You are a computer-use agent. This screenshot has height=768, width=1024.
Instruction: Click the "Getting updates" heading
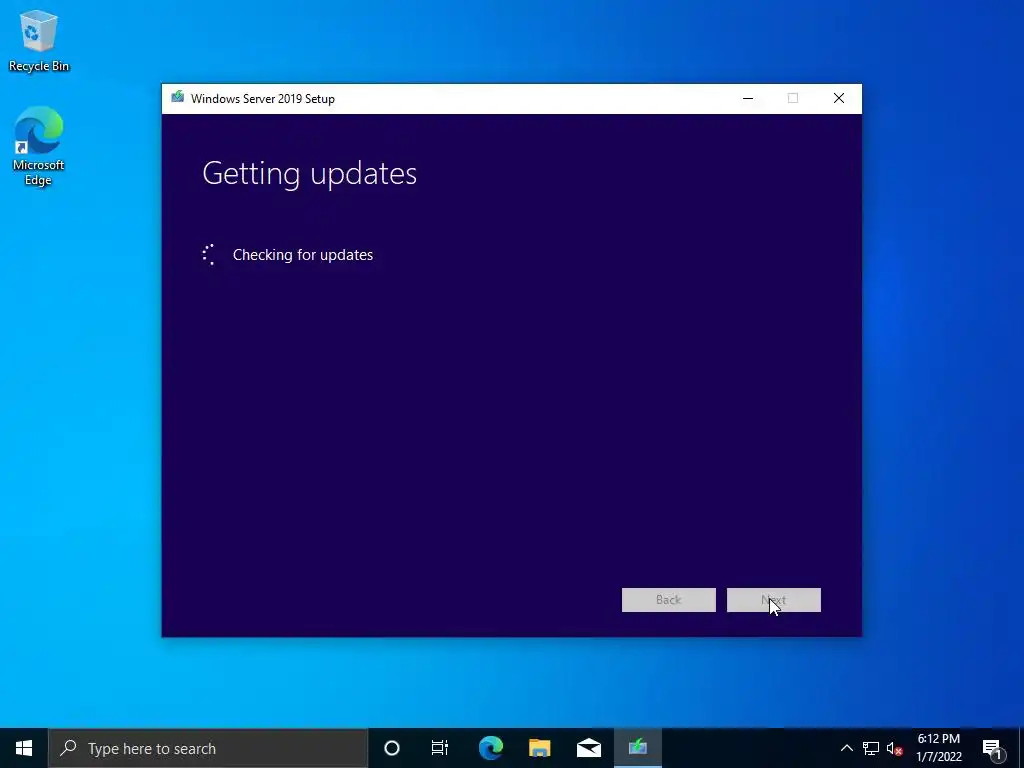[310, 174]
